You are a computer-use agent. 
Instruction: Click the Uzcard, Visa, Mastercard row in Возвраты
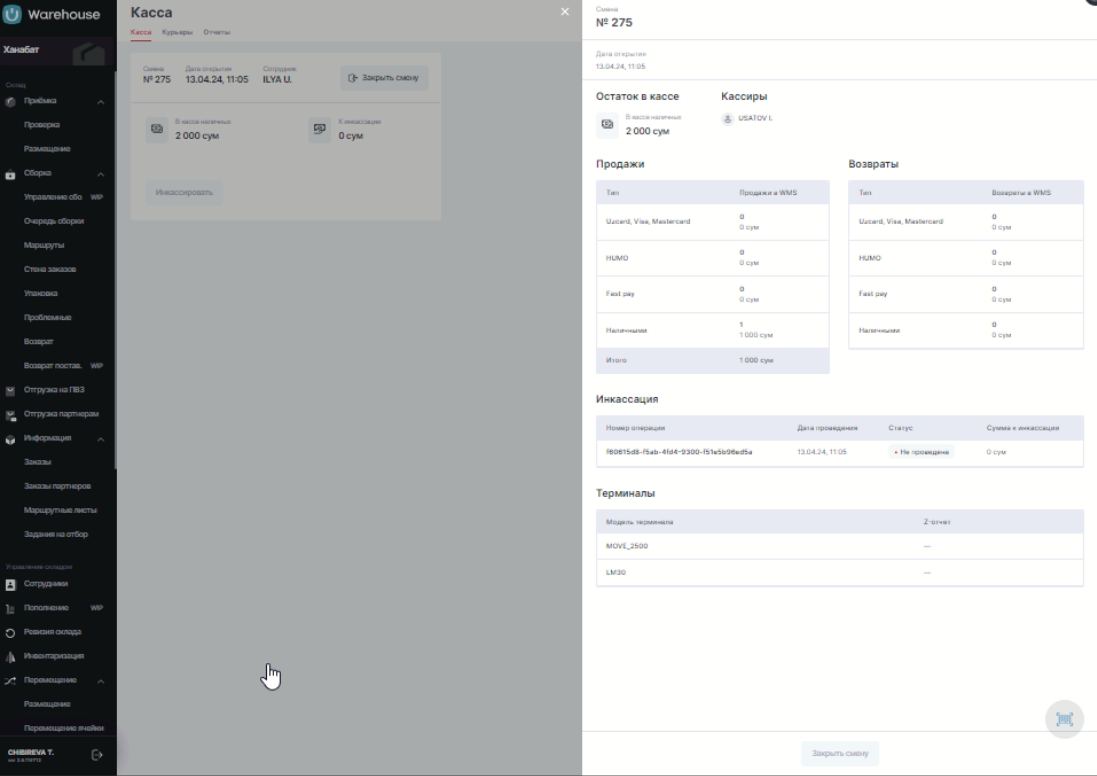coord(965,222)
